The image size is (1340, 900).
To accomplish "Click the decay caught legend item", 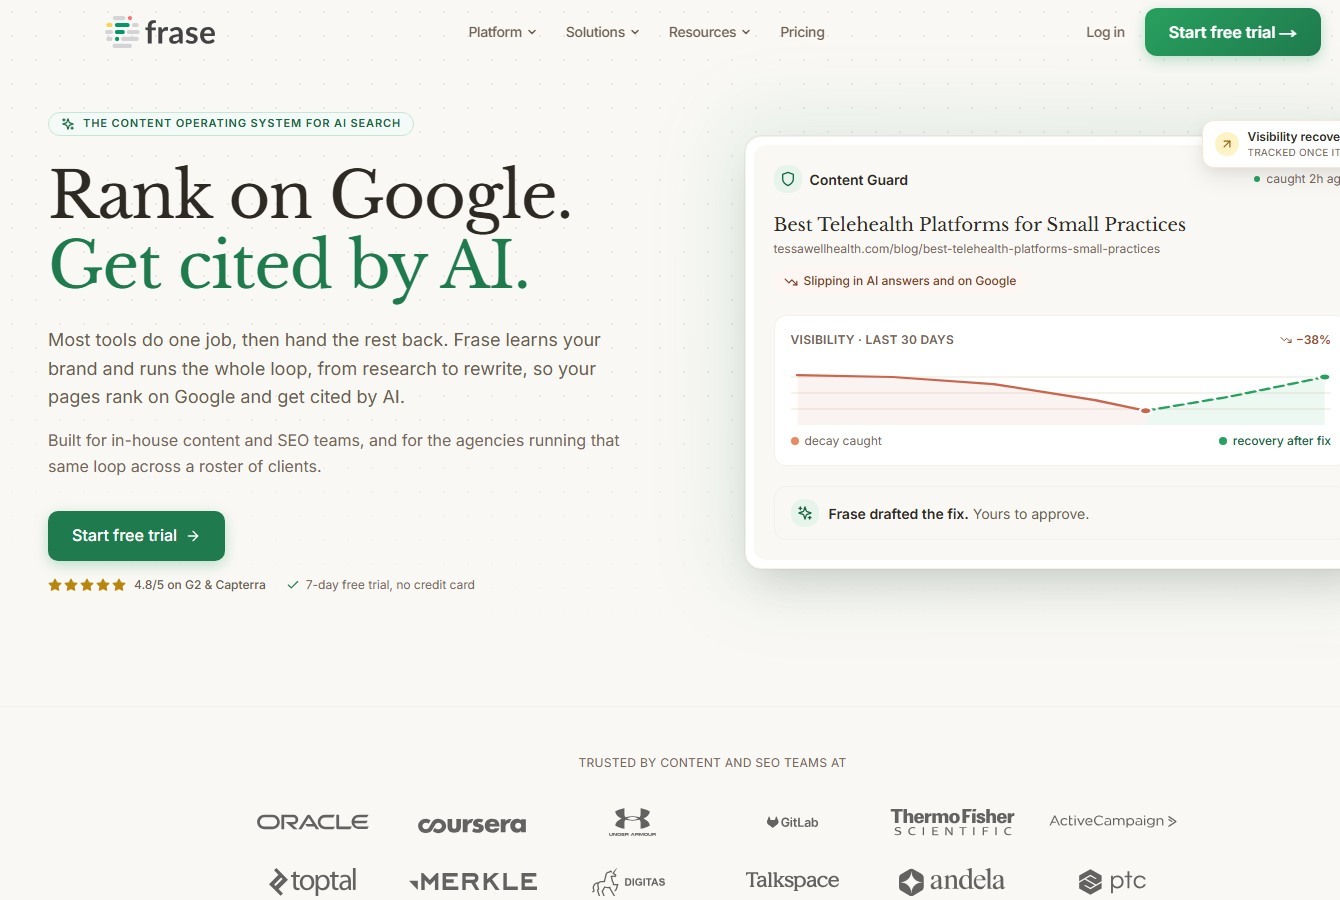I will point(837,441).
